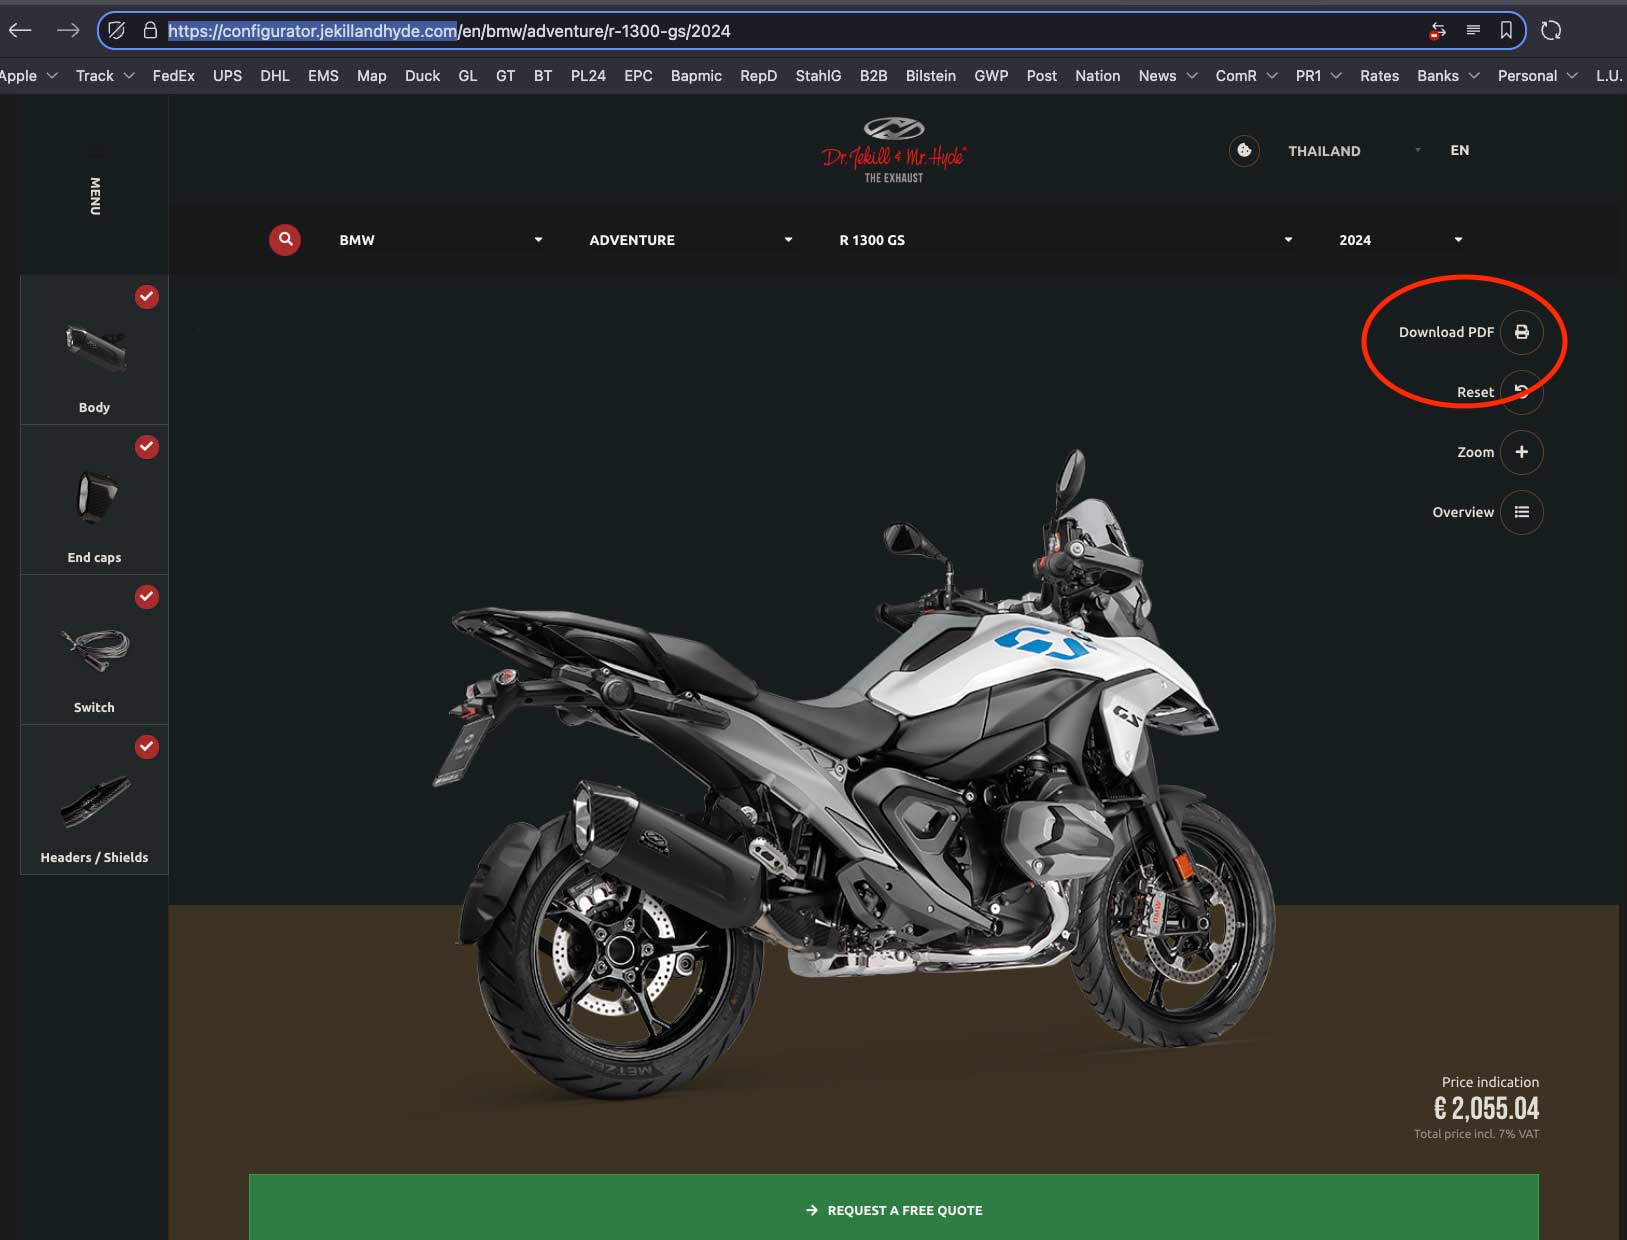Viewport: 1627px width, 1240px height.
Task: Switch language via the EN link
Action: pyautogui.click(x=1459, y=150)
